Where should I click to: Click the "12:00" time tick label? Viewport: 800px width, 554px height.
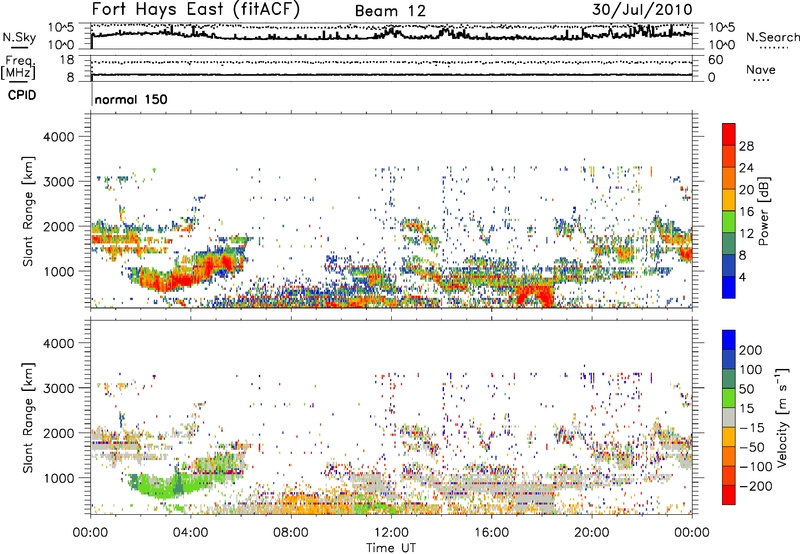[x=391, y=533]
